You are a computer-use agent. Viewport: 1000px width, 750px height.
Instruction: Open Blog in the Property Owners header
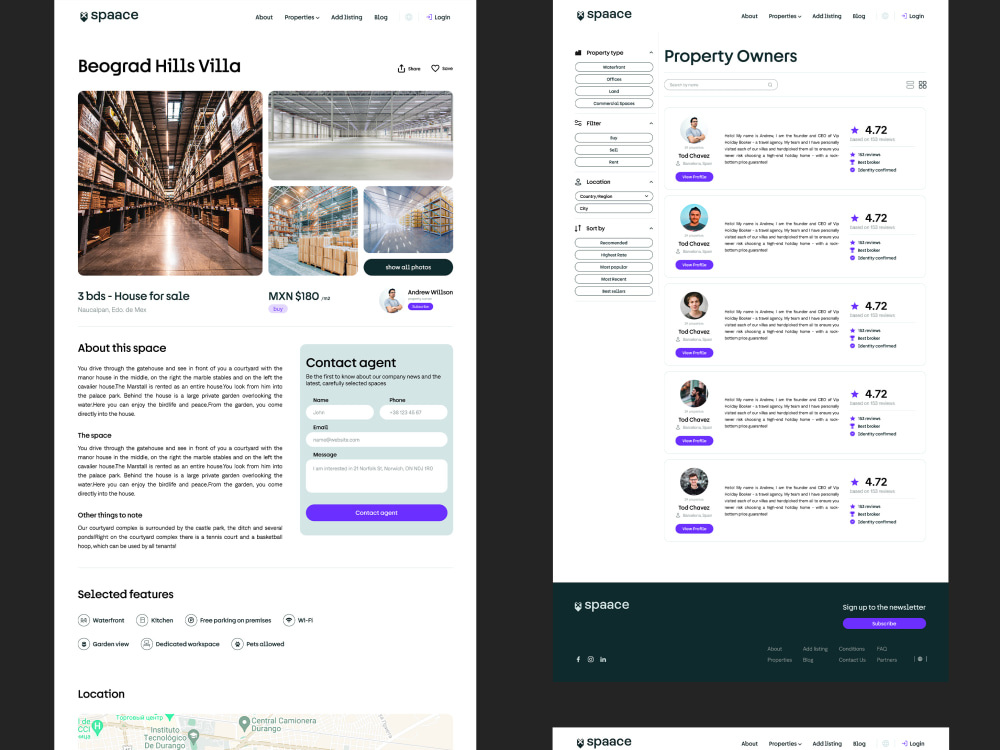click(859, 16)
